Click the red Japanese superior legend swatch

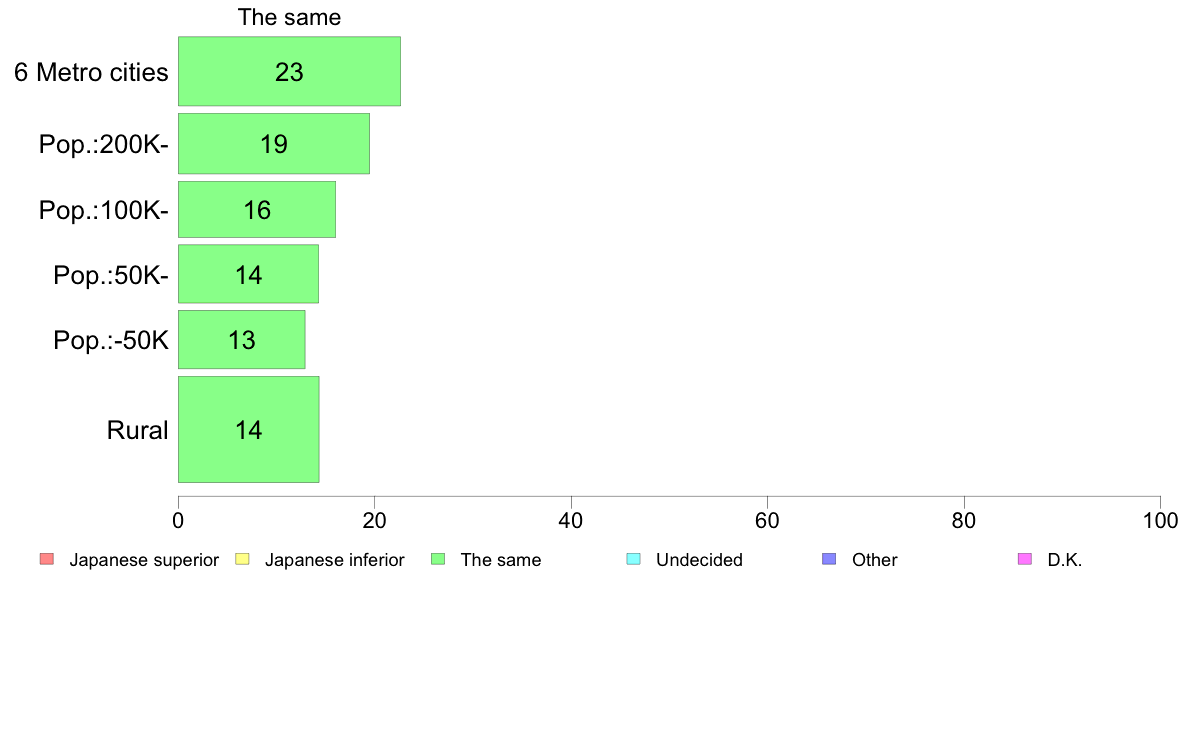coord(47,559)
